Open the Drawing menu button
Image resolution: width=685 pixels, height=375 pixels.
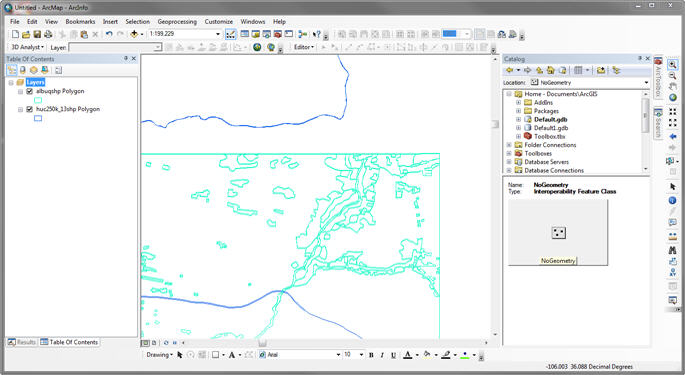159,355
